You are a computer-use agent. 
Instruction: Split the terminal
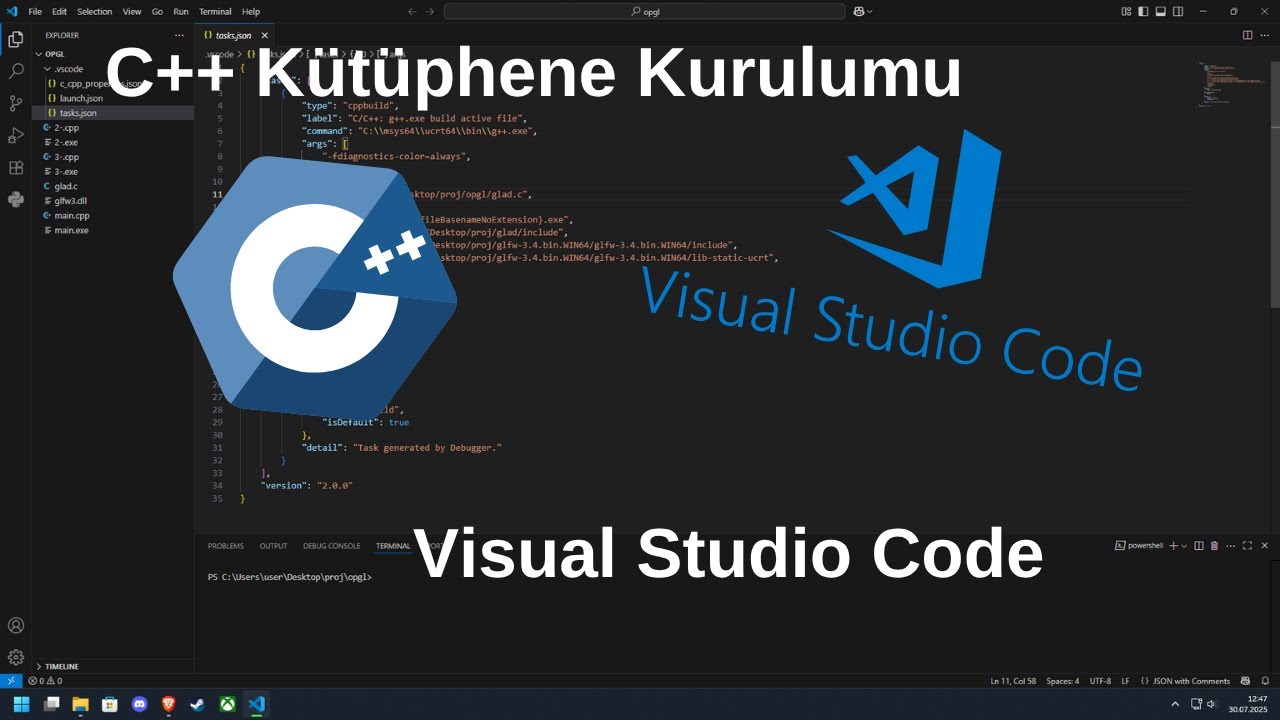[x=1199, y=546]
